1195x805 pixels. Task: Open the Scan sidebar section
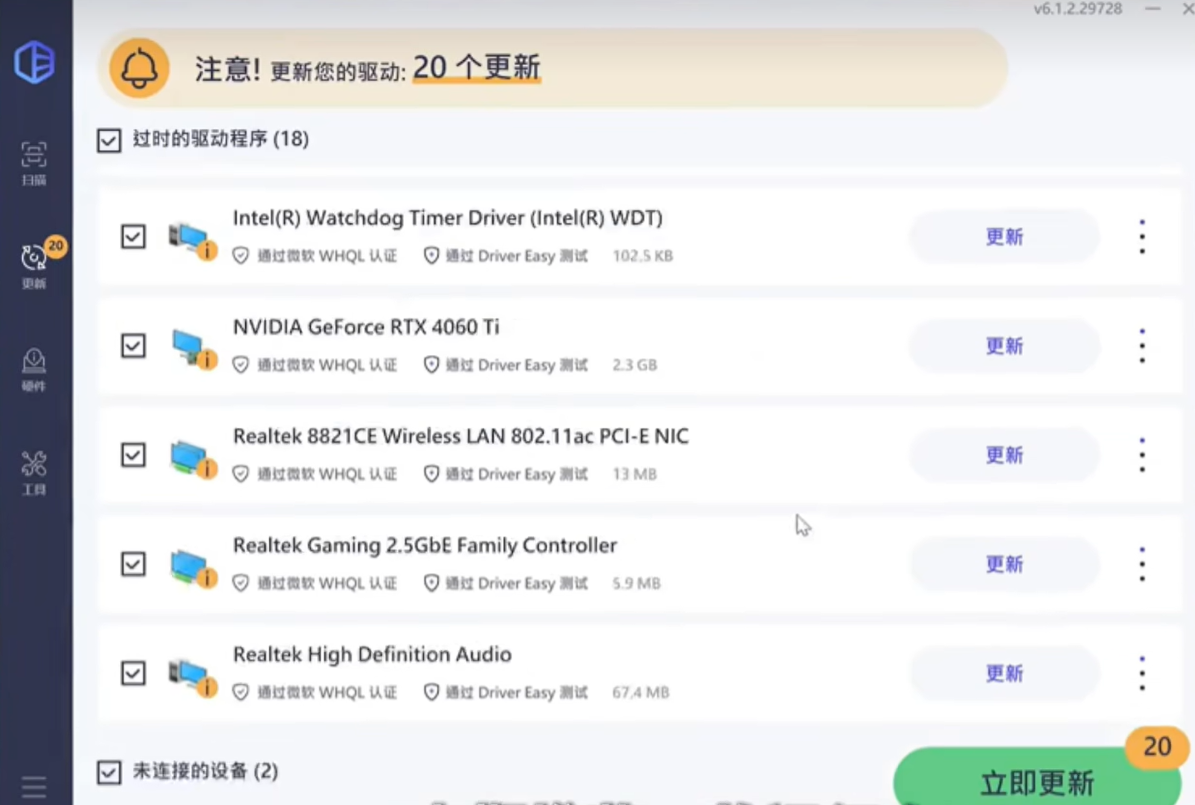34,163
